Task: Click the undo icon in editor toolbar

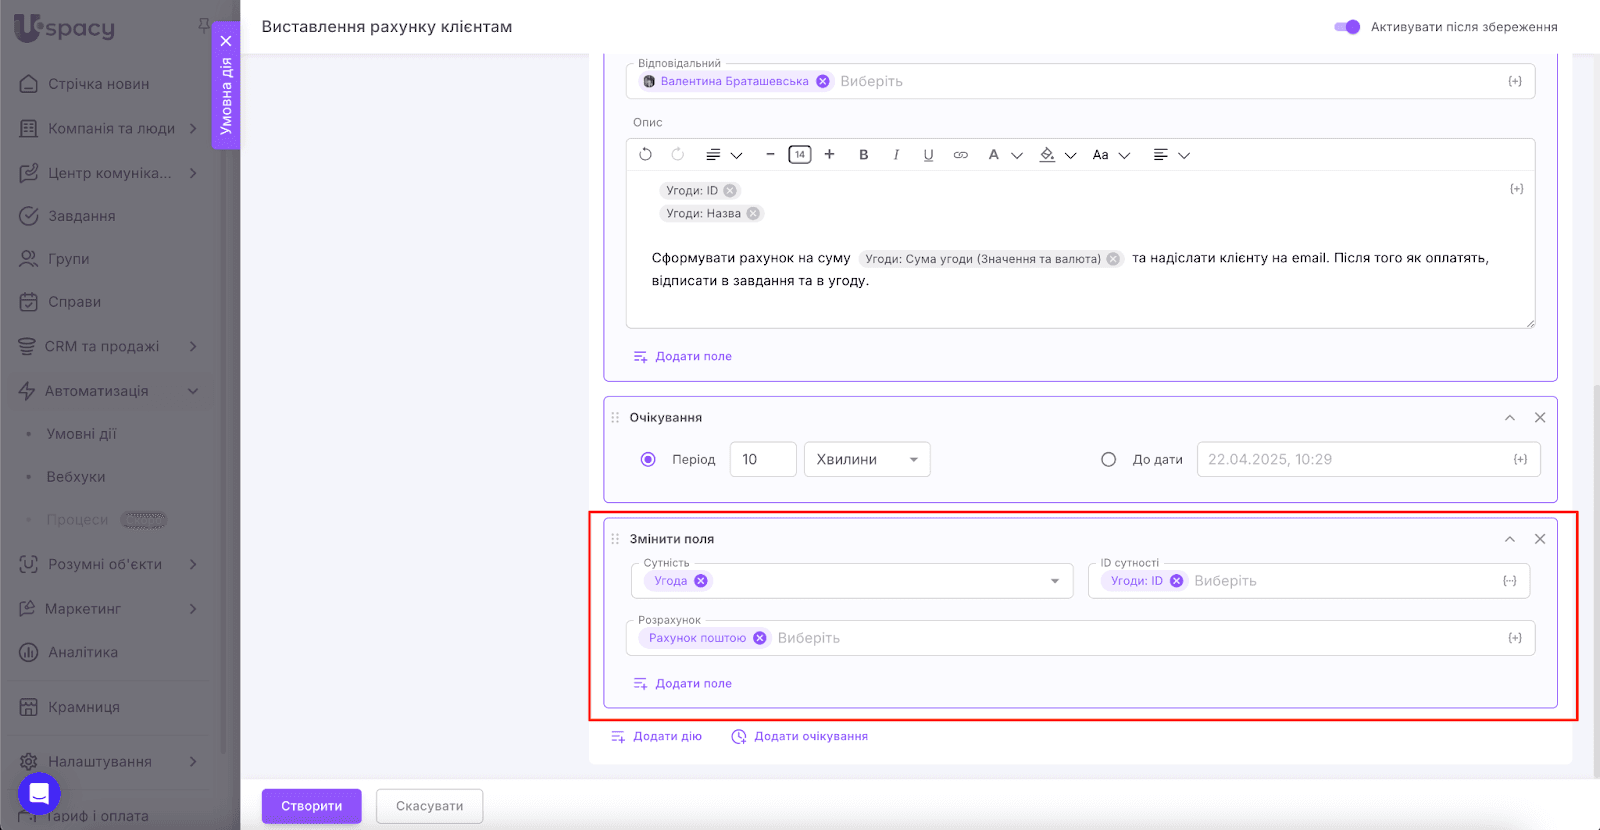Action: click(x=645, y=155)
